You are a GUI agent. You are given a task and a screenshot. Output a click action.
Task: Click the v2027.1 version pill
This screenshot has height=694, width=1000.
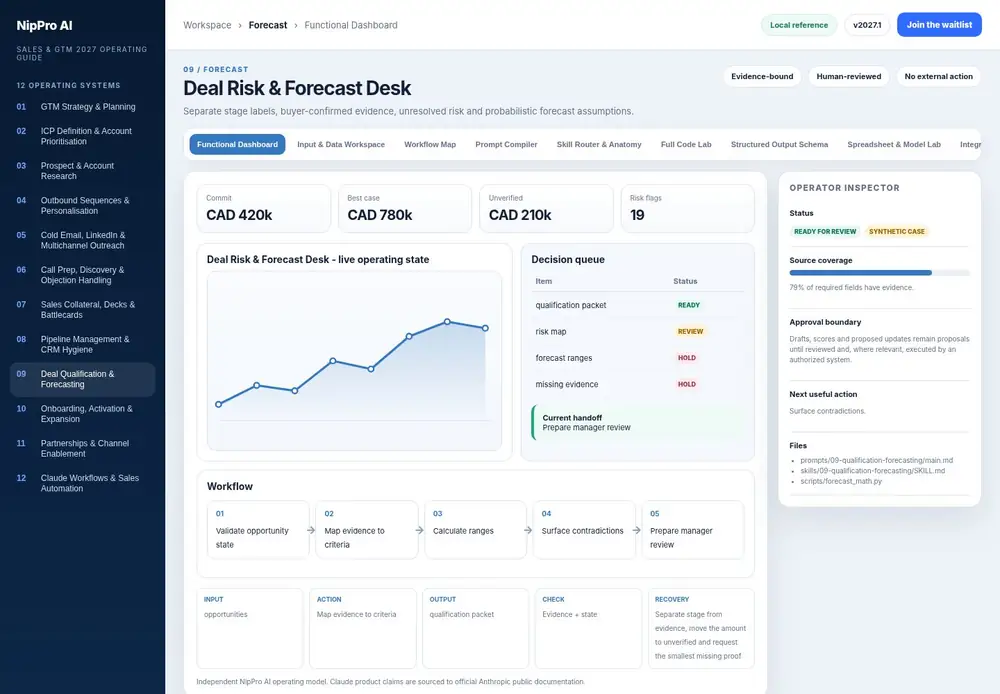[x=867, y=25]
